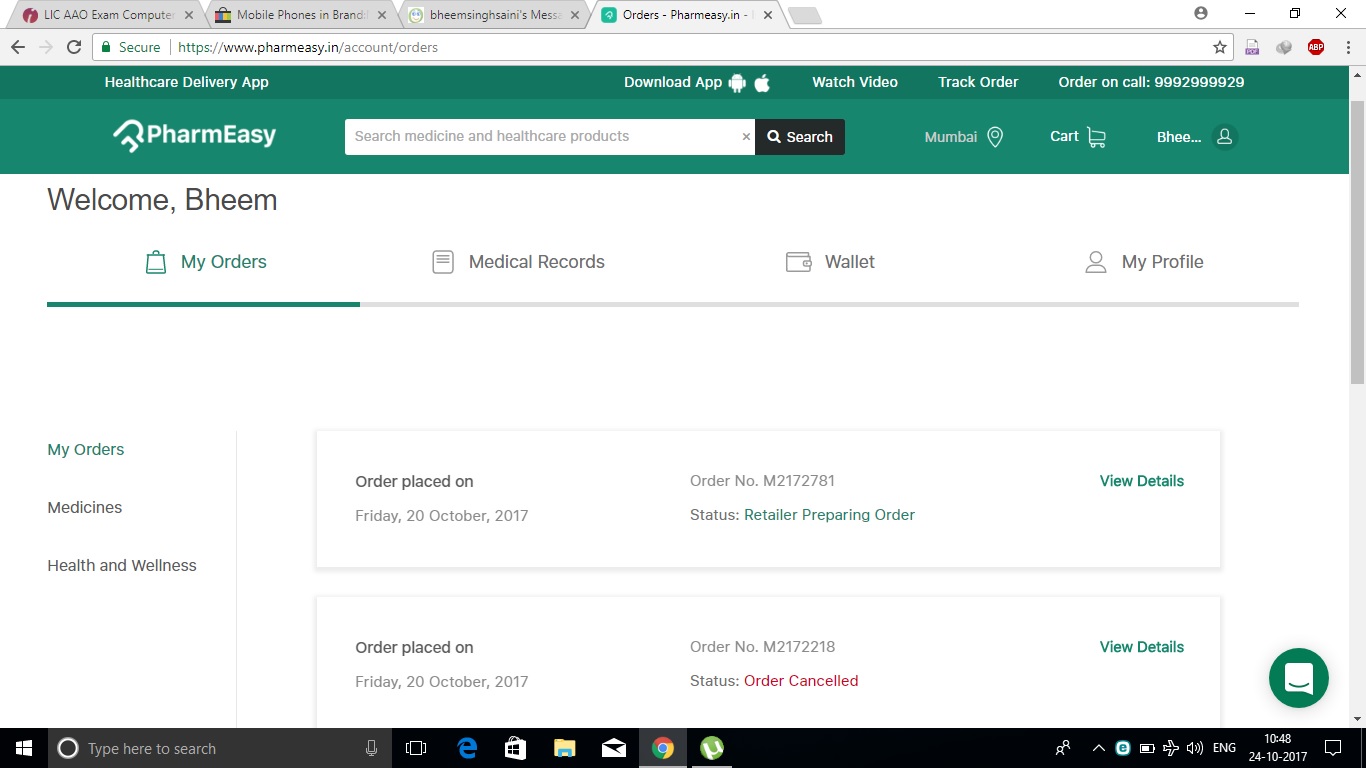This screenshot has height=768, width=1366.
Task: Go back to the previous page
Action: [x=18, y=47]
